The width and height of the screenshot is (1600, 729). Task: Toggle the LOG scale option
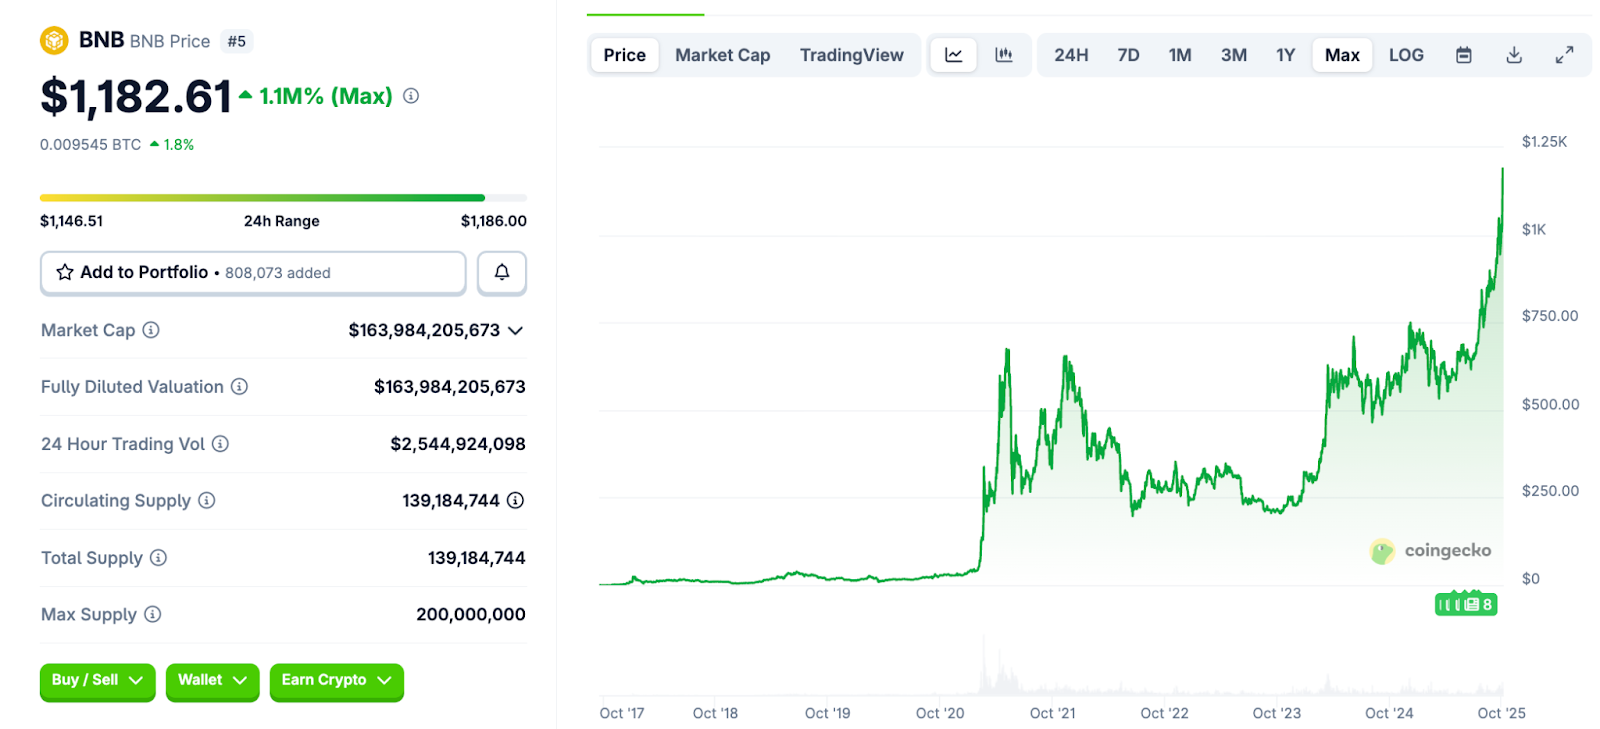coord(1406,55)
